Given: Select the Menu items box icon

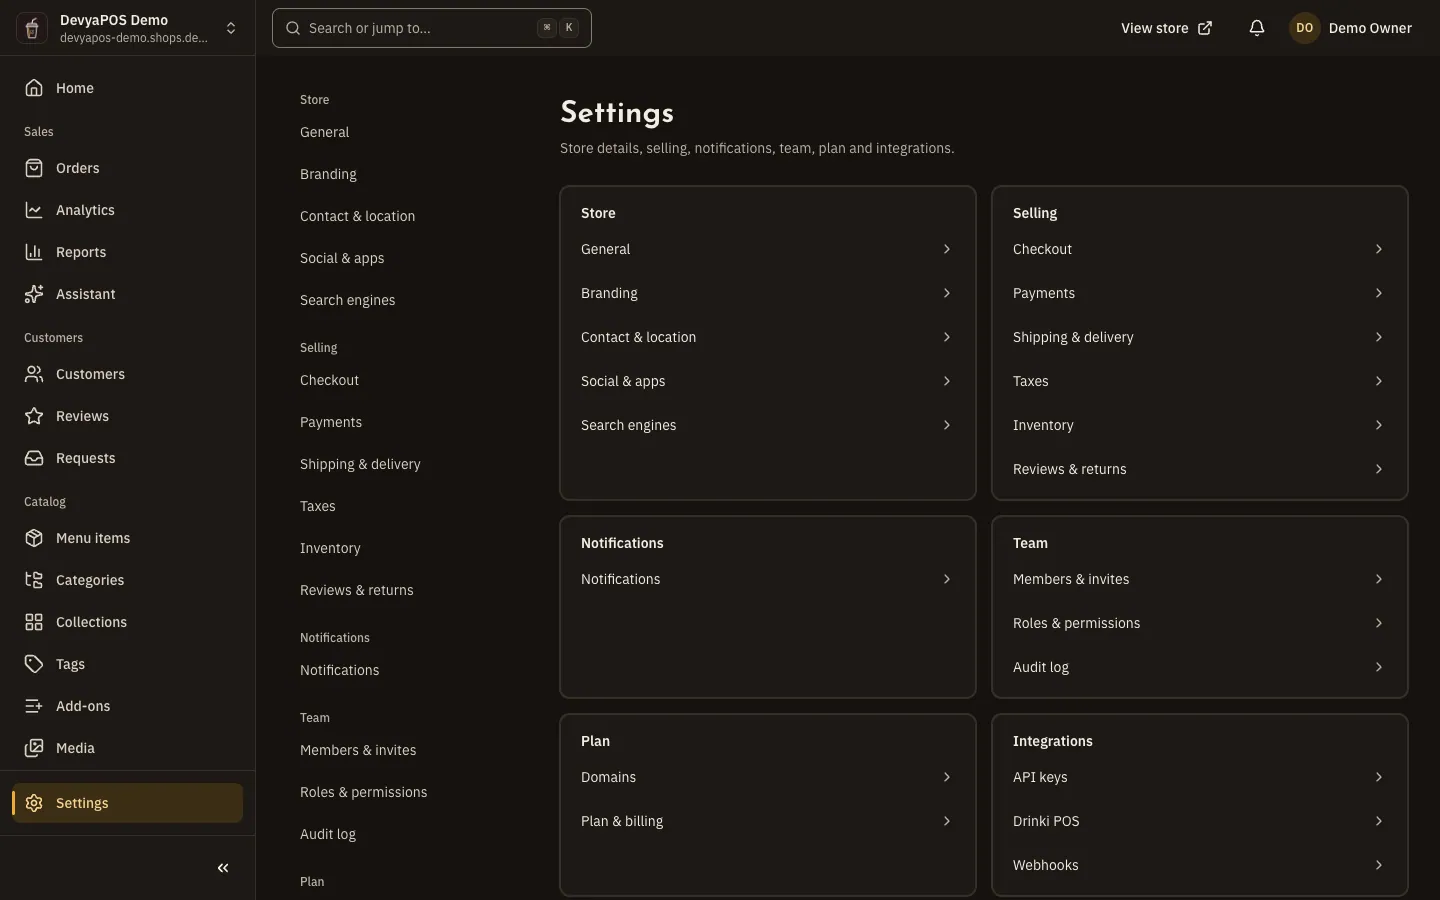Looking at the screenshot, I should (x=34, y=538).
